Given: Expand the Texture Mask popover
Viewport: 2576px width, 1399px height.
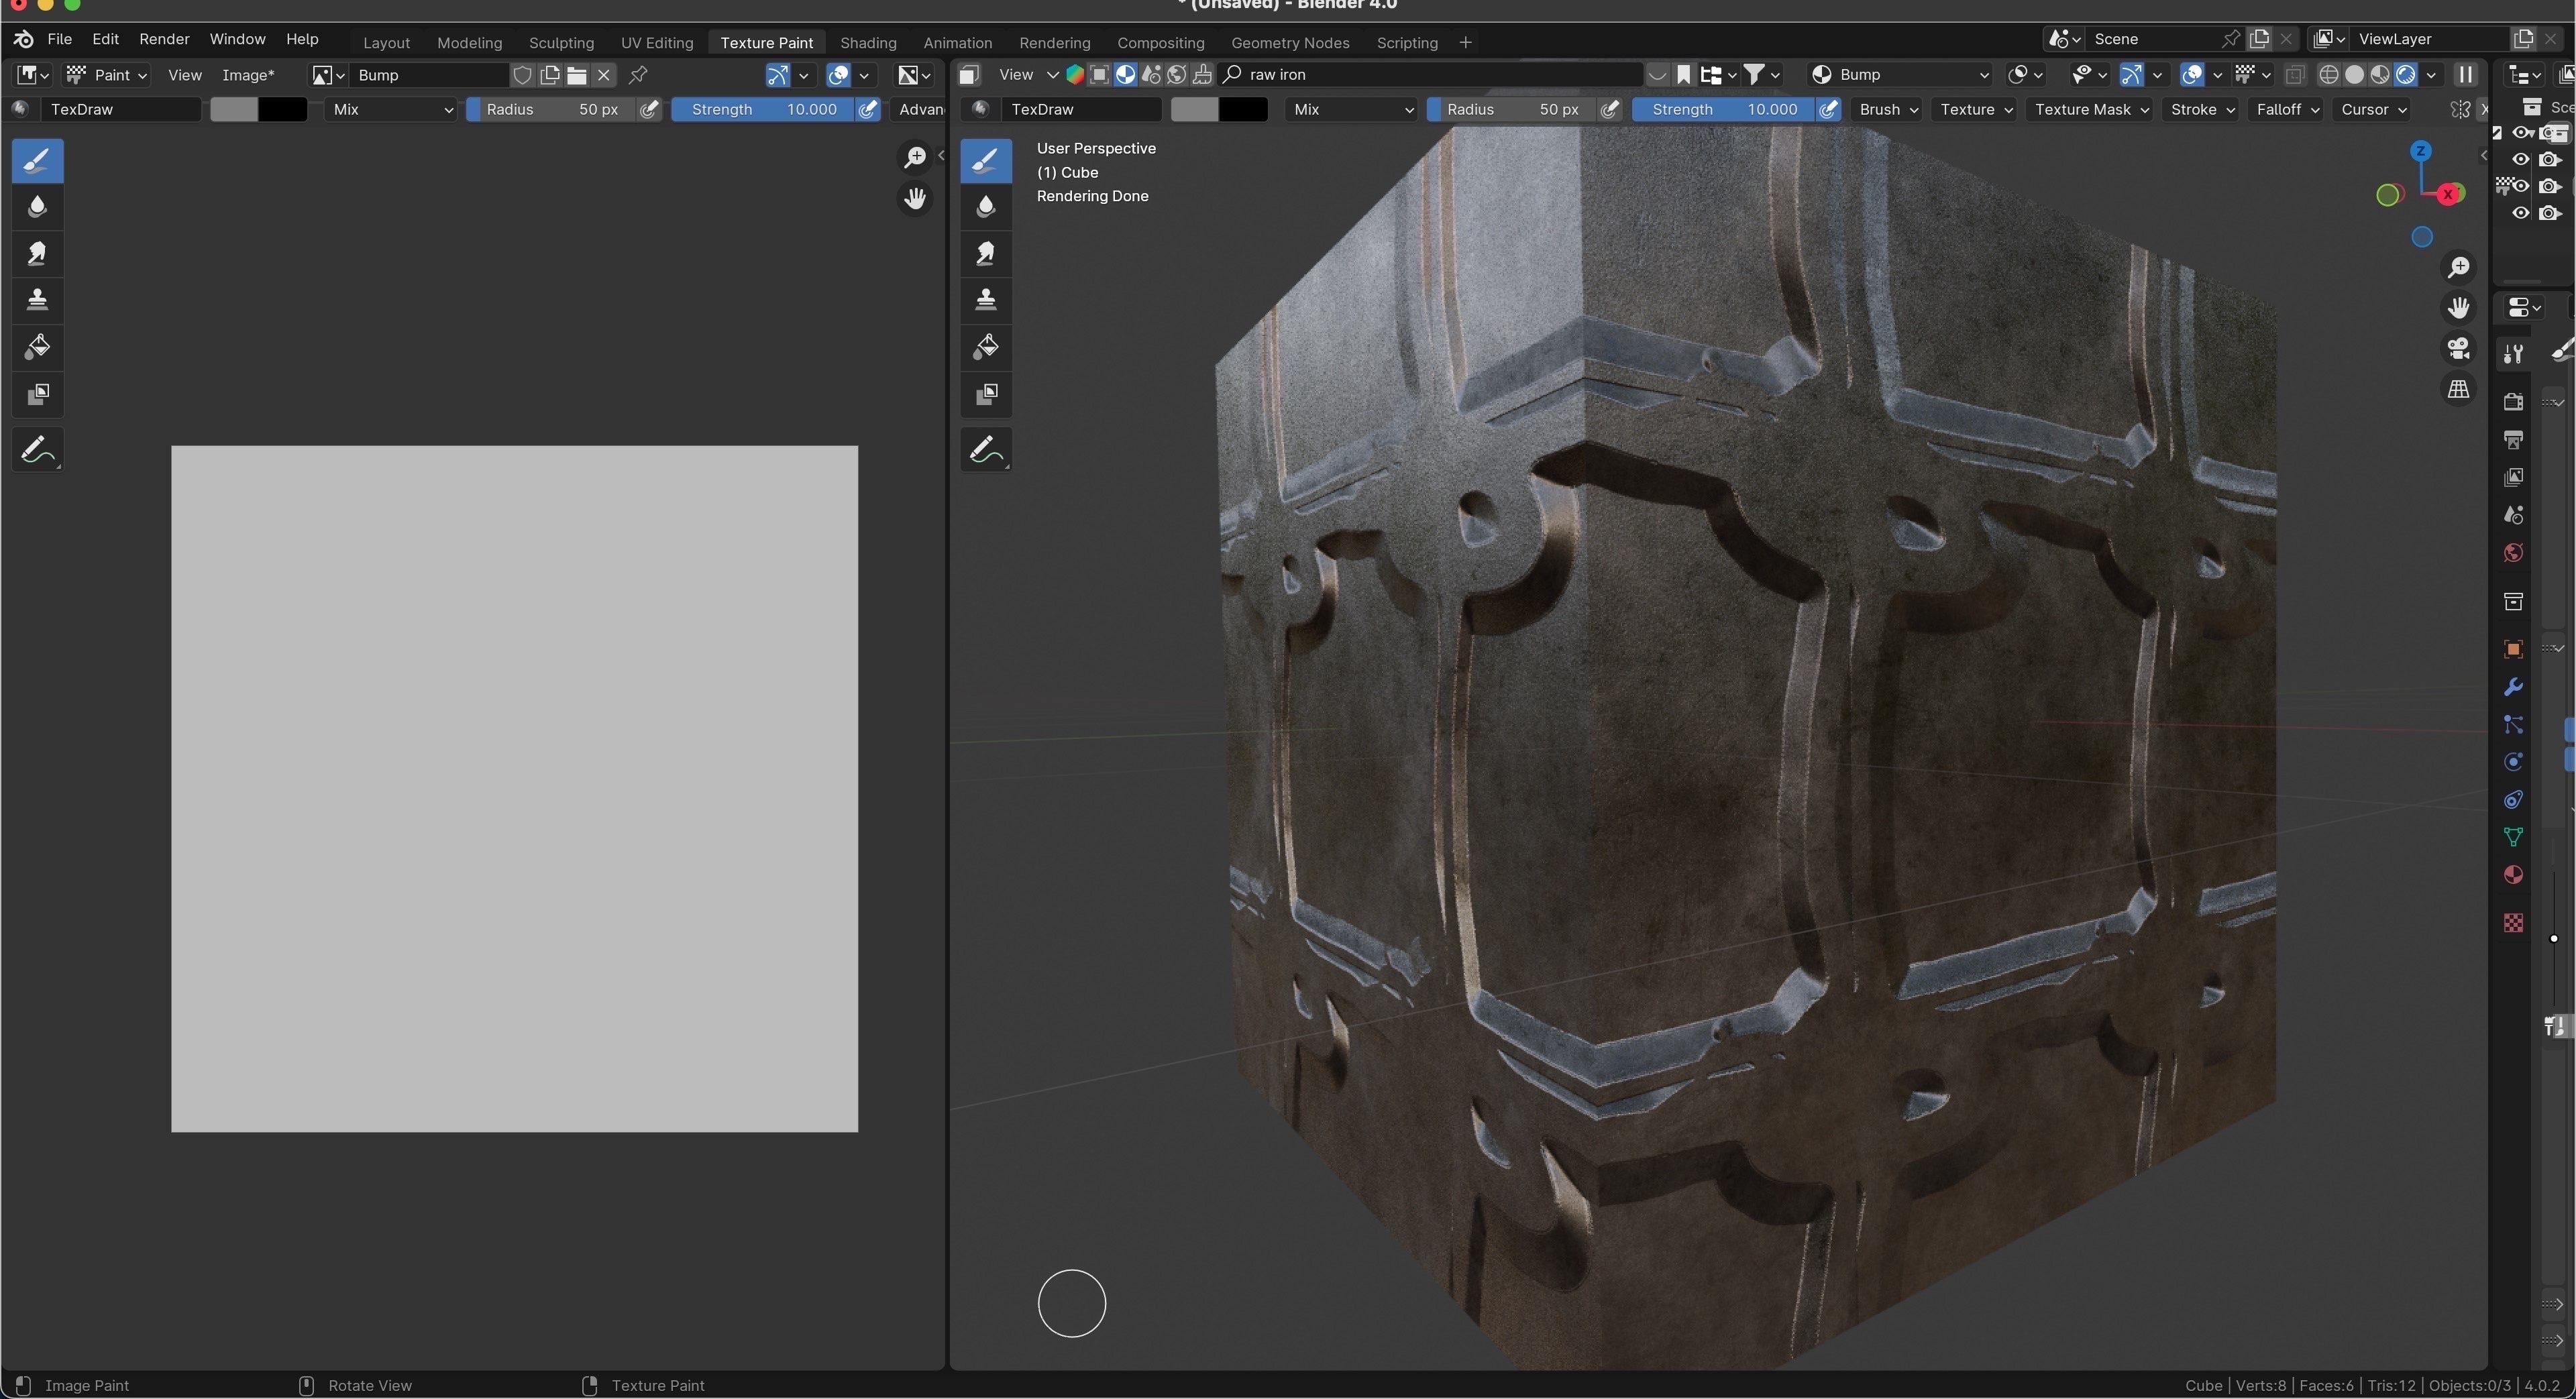Looking at the screenshot, I should point(2092,109).
